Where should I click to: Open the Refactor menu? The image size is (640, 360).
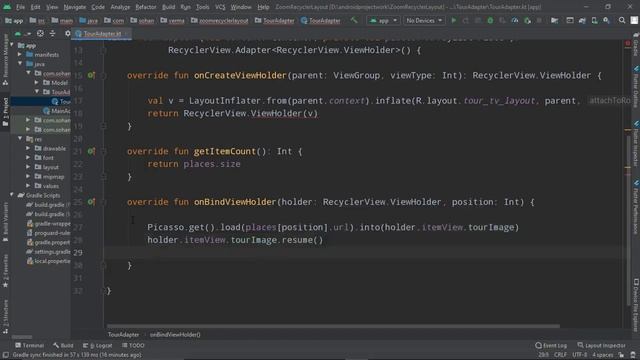pyautogui.click(x=146, y=7)
